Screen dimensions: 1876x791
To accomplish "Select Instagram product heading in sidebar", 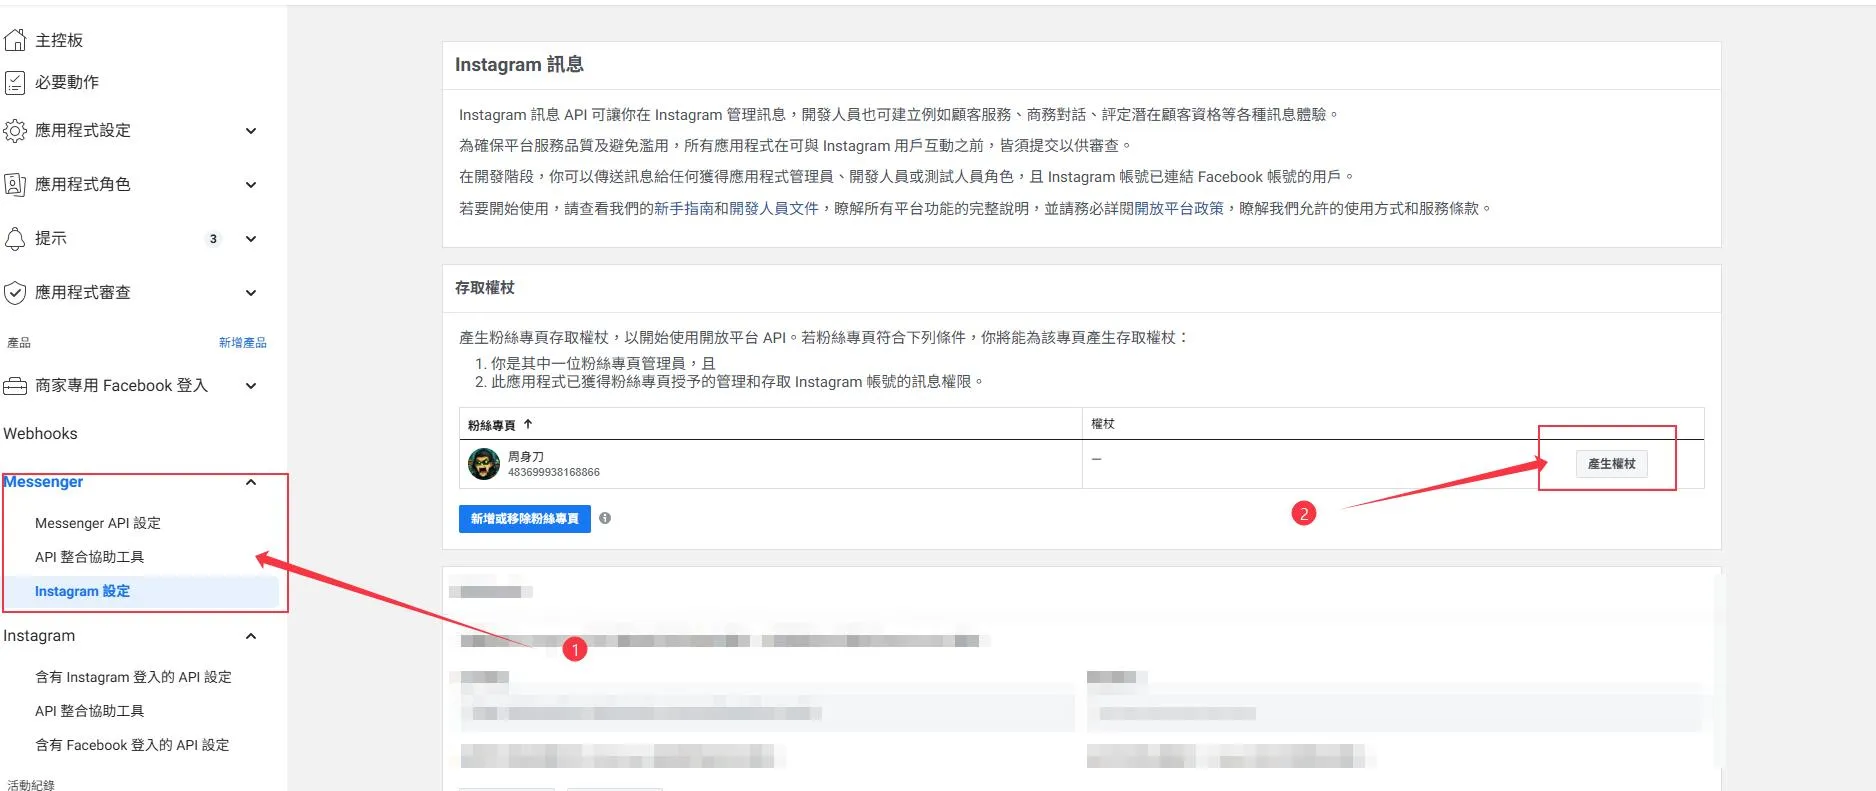I will pyautogui.click(x=39, y=636).
